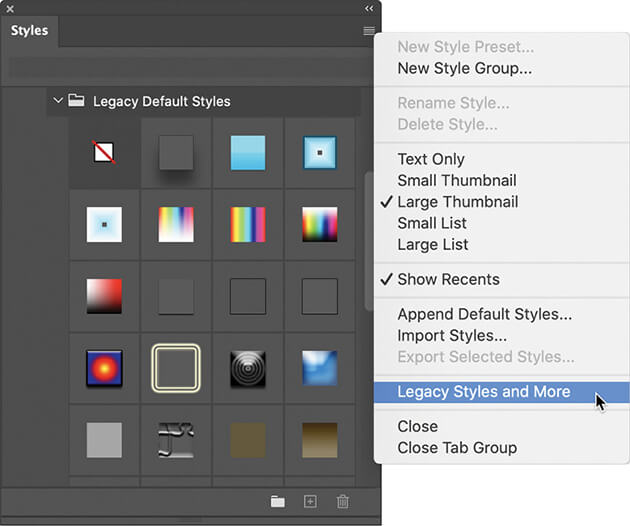The height and width of the screenshot is (526, 630).
Task: Click the Styles panel tab
Action: click(x=30, y=31)
